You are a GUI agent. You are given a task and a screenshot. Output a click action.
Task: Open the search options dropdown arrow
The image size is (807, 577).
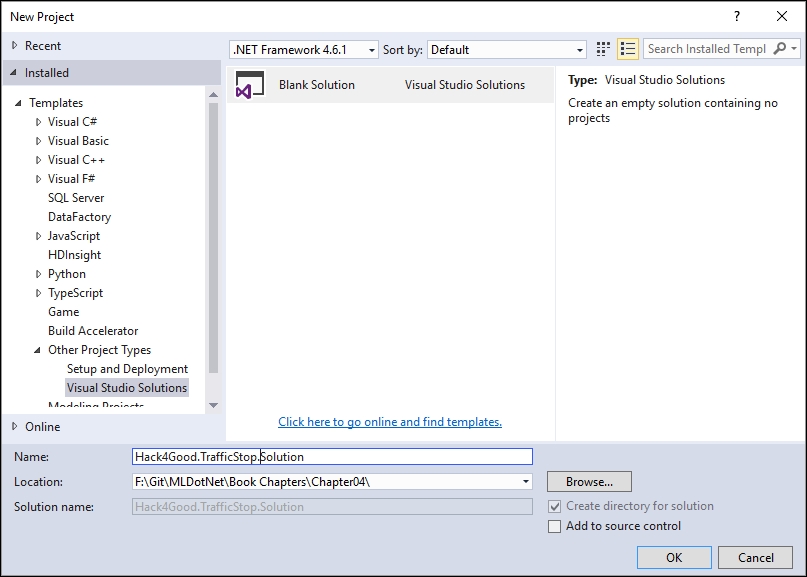click(x=794, y=49)
